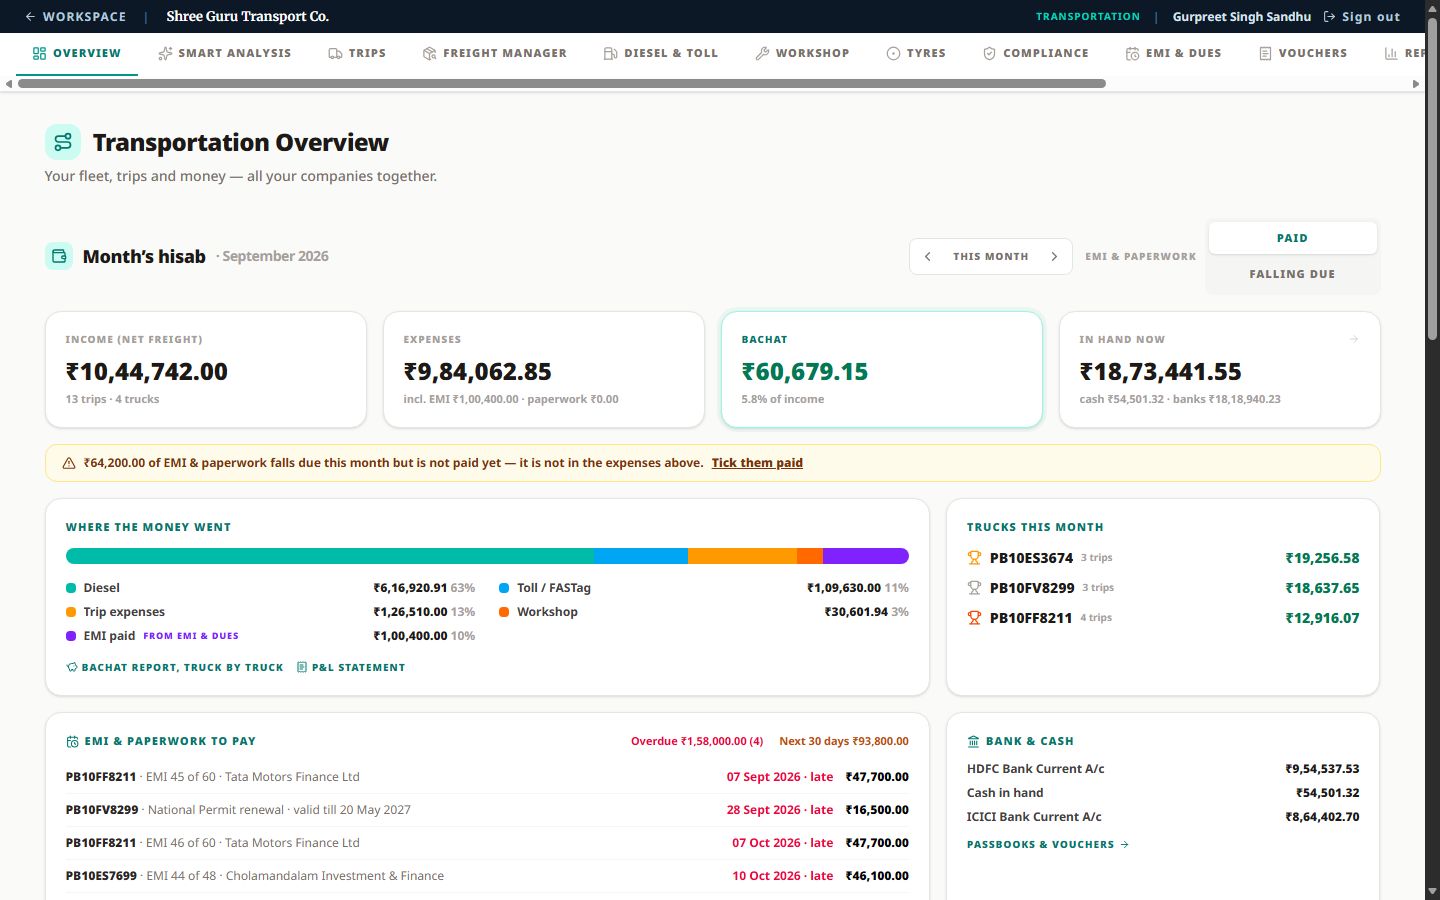The height and width of the screenshot is (900, 1440).
Task: Open the Compliance tab
Action: pos(1036,53)
